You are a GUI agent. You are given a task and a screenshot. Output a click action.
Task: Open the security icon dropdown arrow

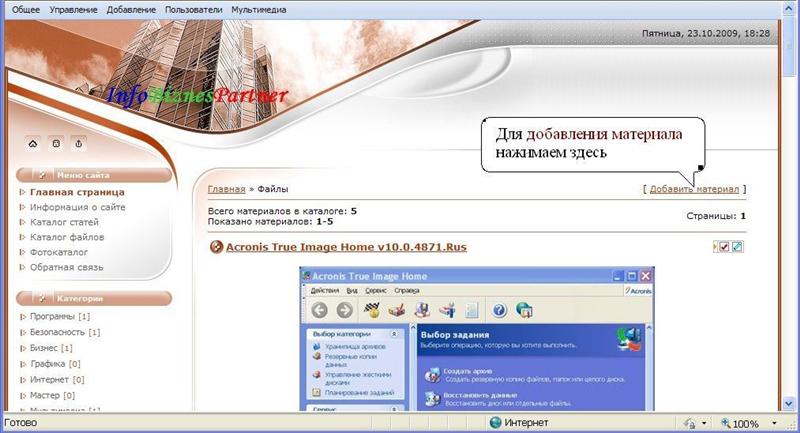705,423
